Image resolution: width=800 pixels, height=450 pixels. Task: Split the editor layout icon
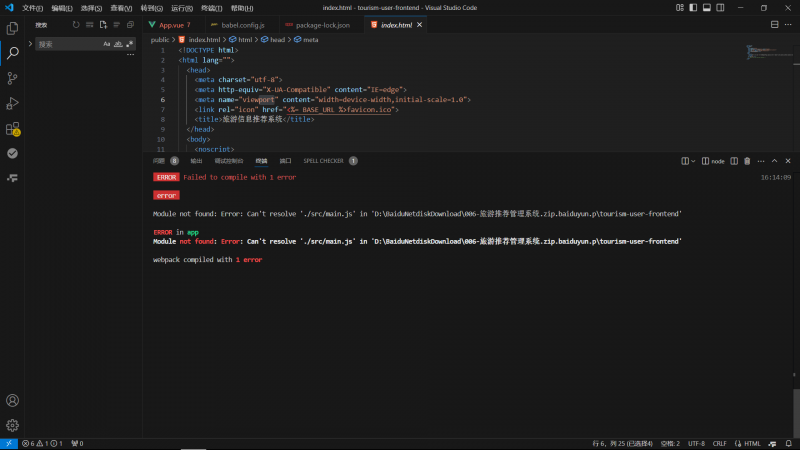coord(774,24)
